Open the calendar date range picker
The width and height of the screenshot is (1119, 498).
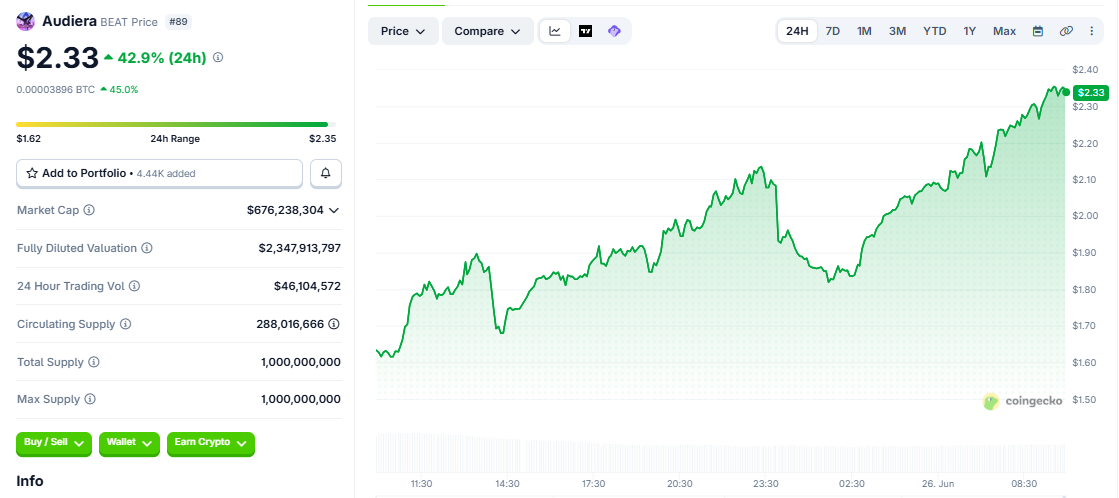pyautogui.click(x=1038, y=31)
